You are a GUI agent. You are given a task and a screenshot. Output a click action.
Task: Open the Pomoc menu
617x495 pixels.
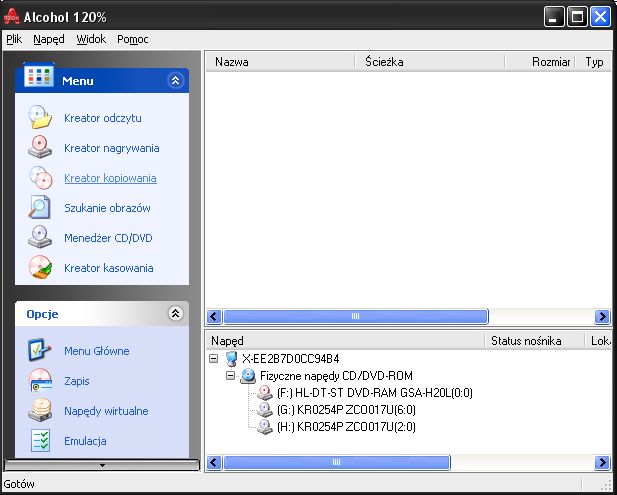coord(133,39)
